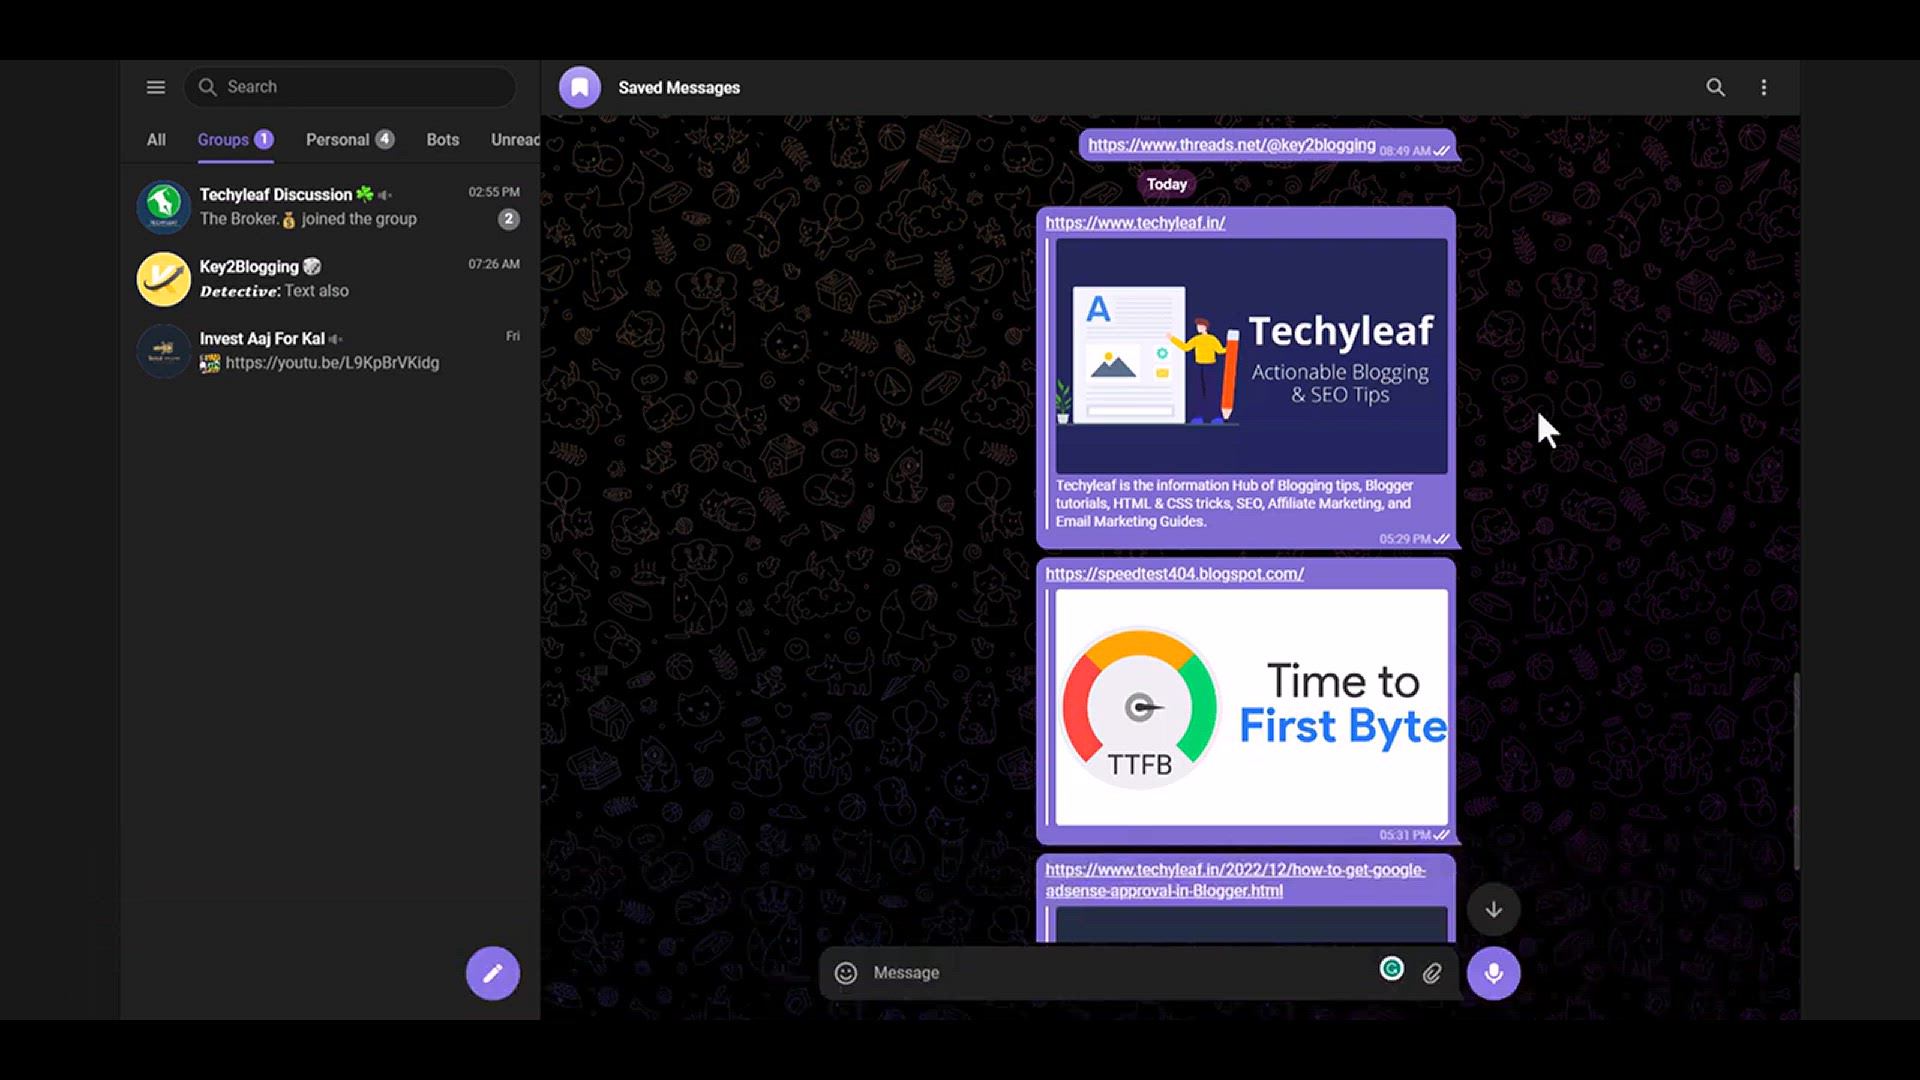Click the Invest Aaj For Kal avatar

pyautogui.click(x=163, y=350)
